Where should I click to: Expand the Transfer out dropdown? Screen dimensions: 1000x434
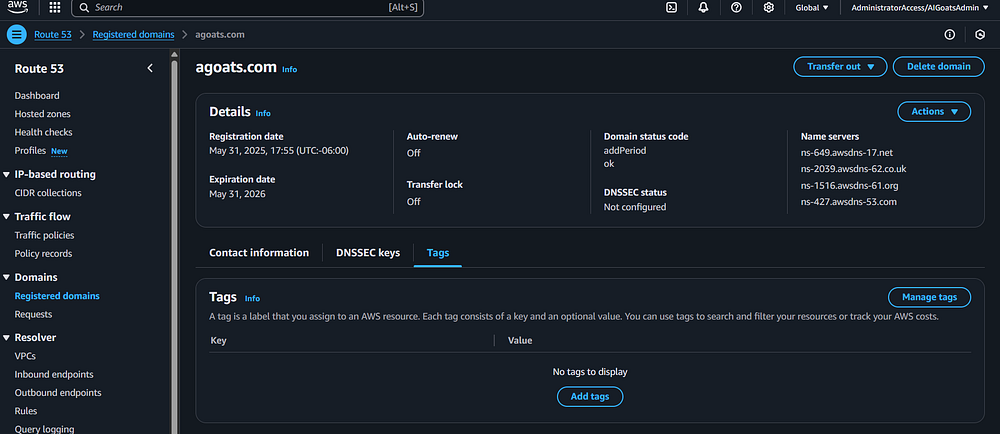(x=840, y=67)
